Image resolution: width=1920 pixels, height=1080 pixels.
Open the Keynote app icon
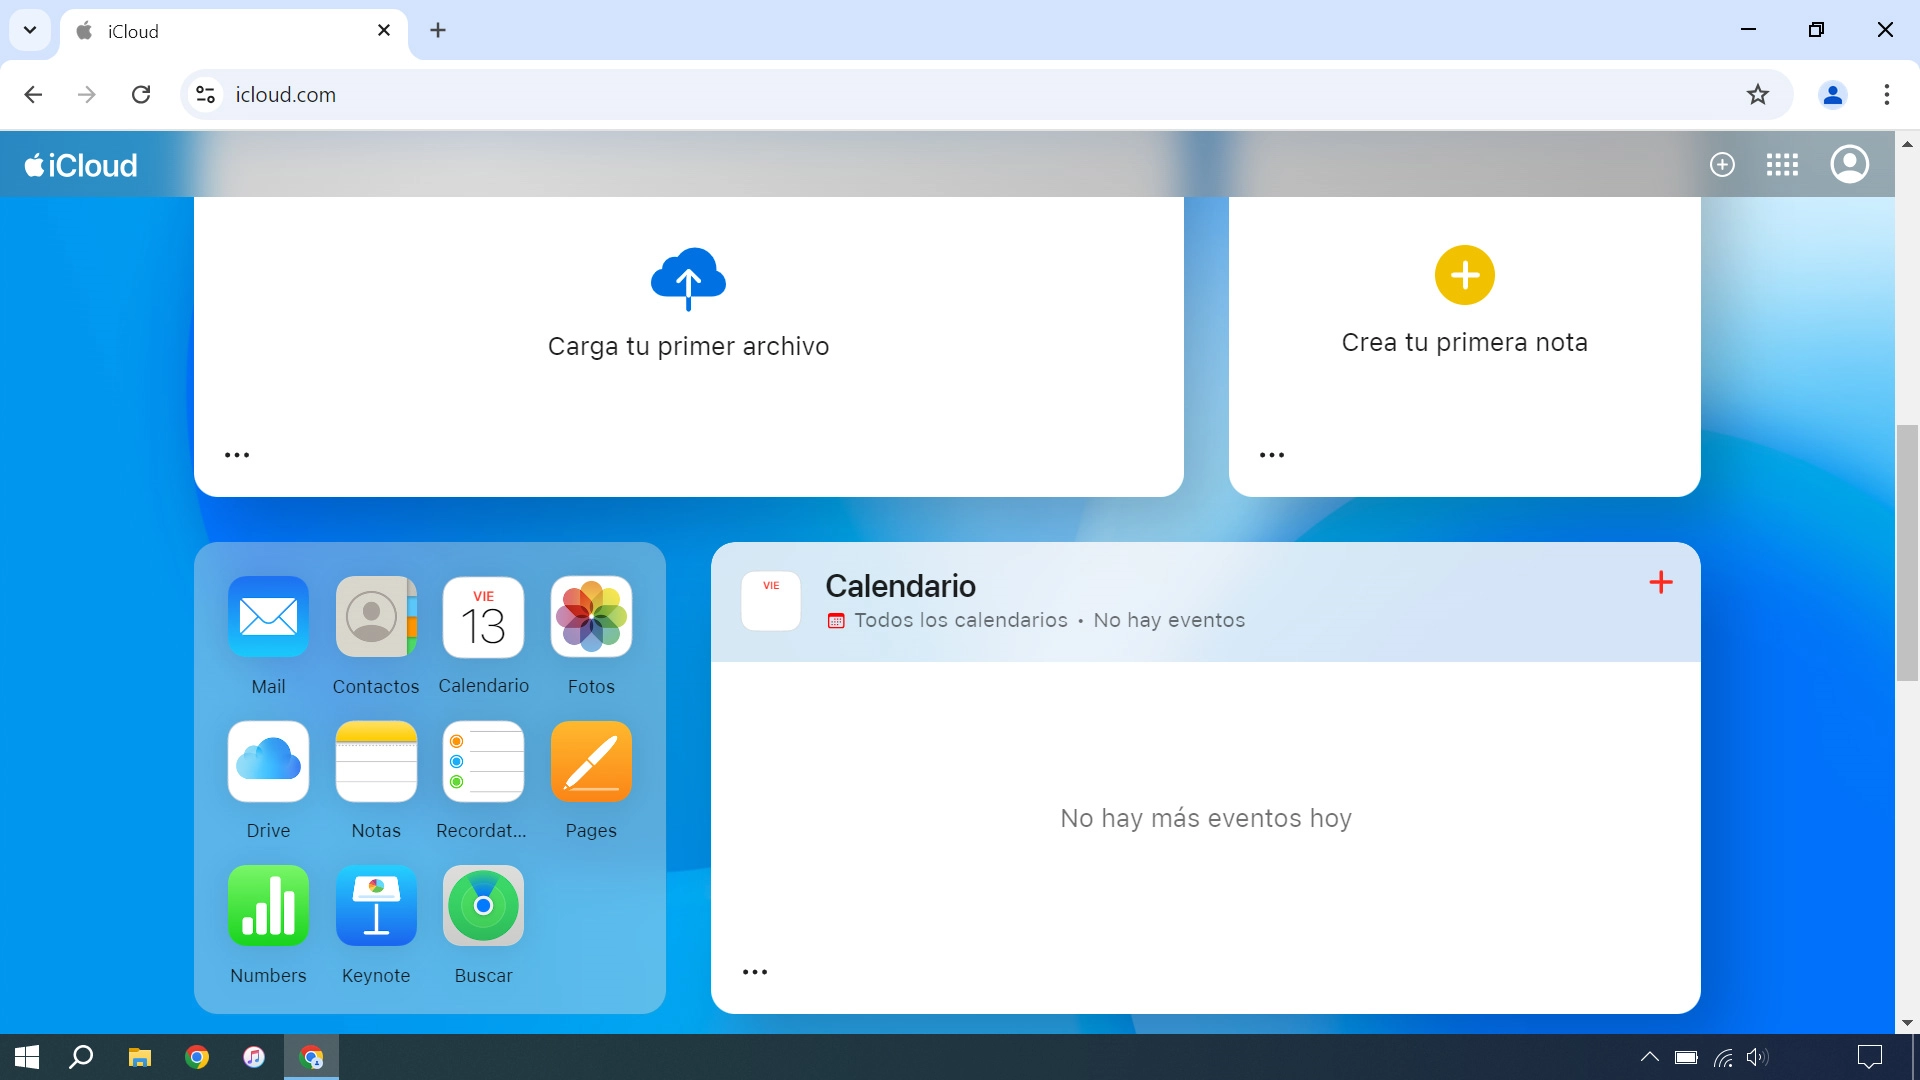coord(376,905)
